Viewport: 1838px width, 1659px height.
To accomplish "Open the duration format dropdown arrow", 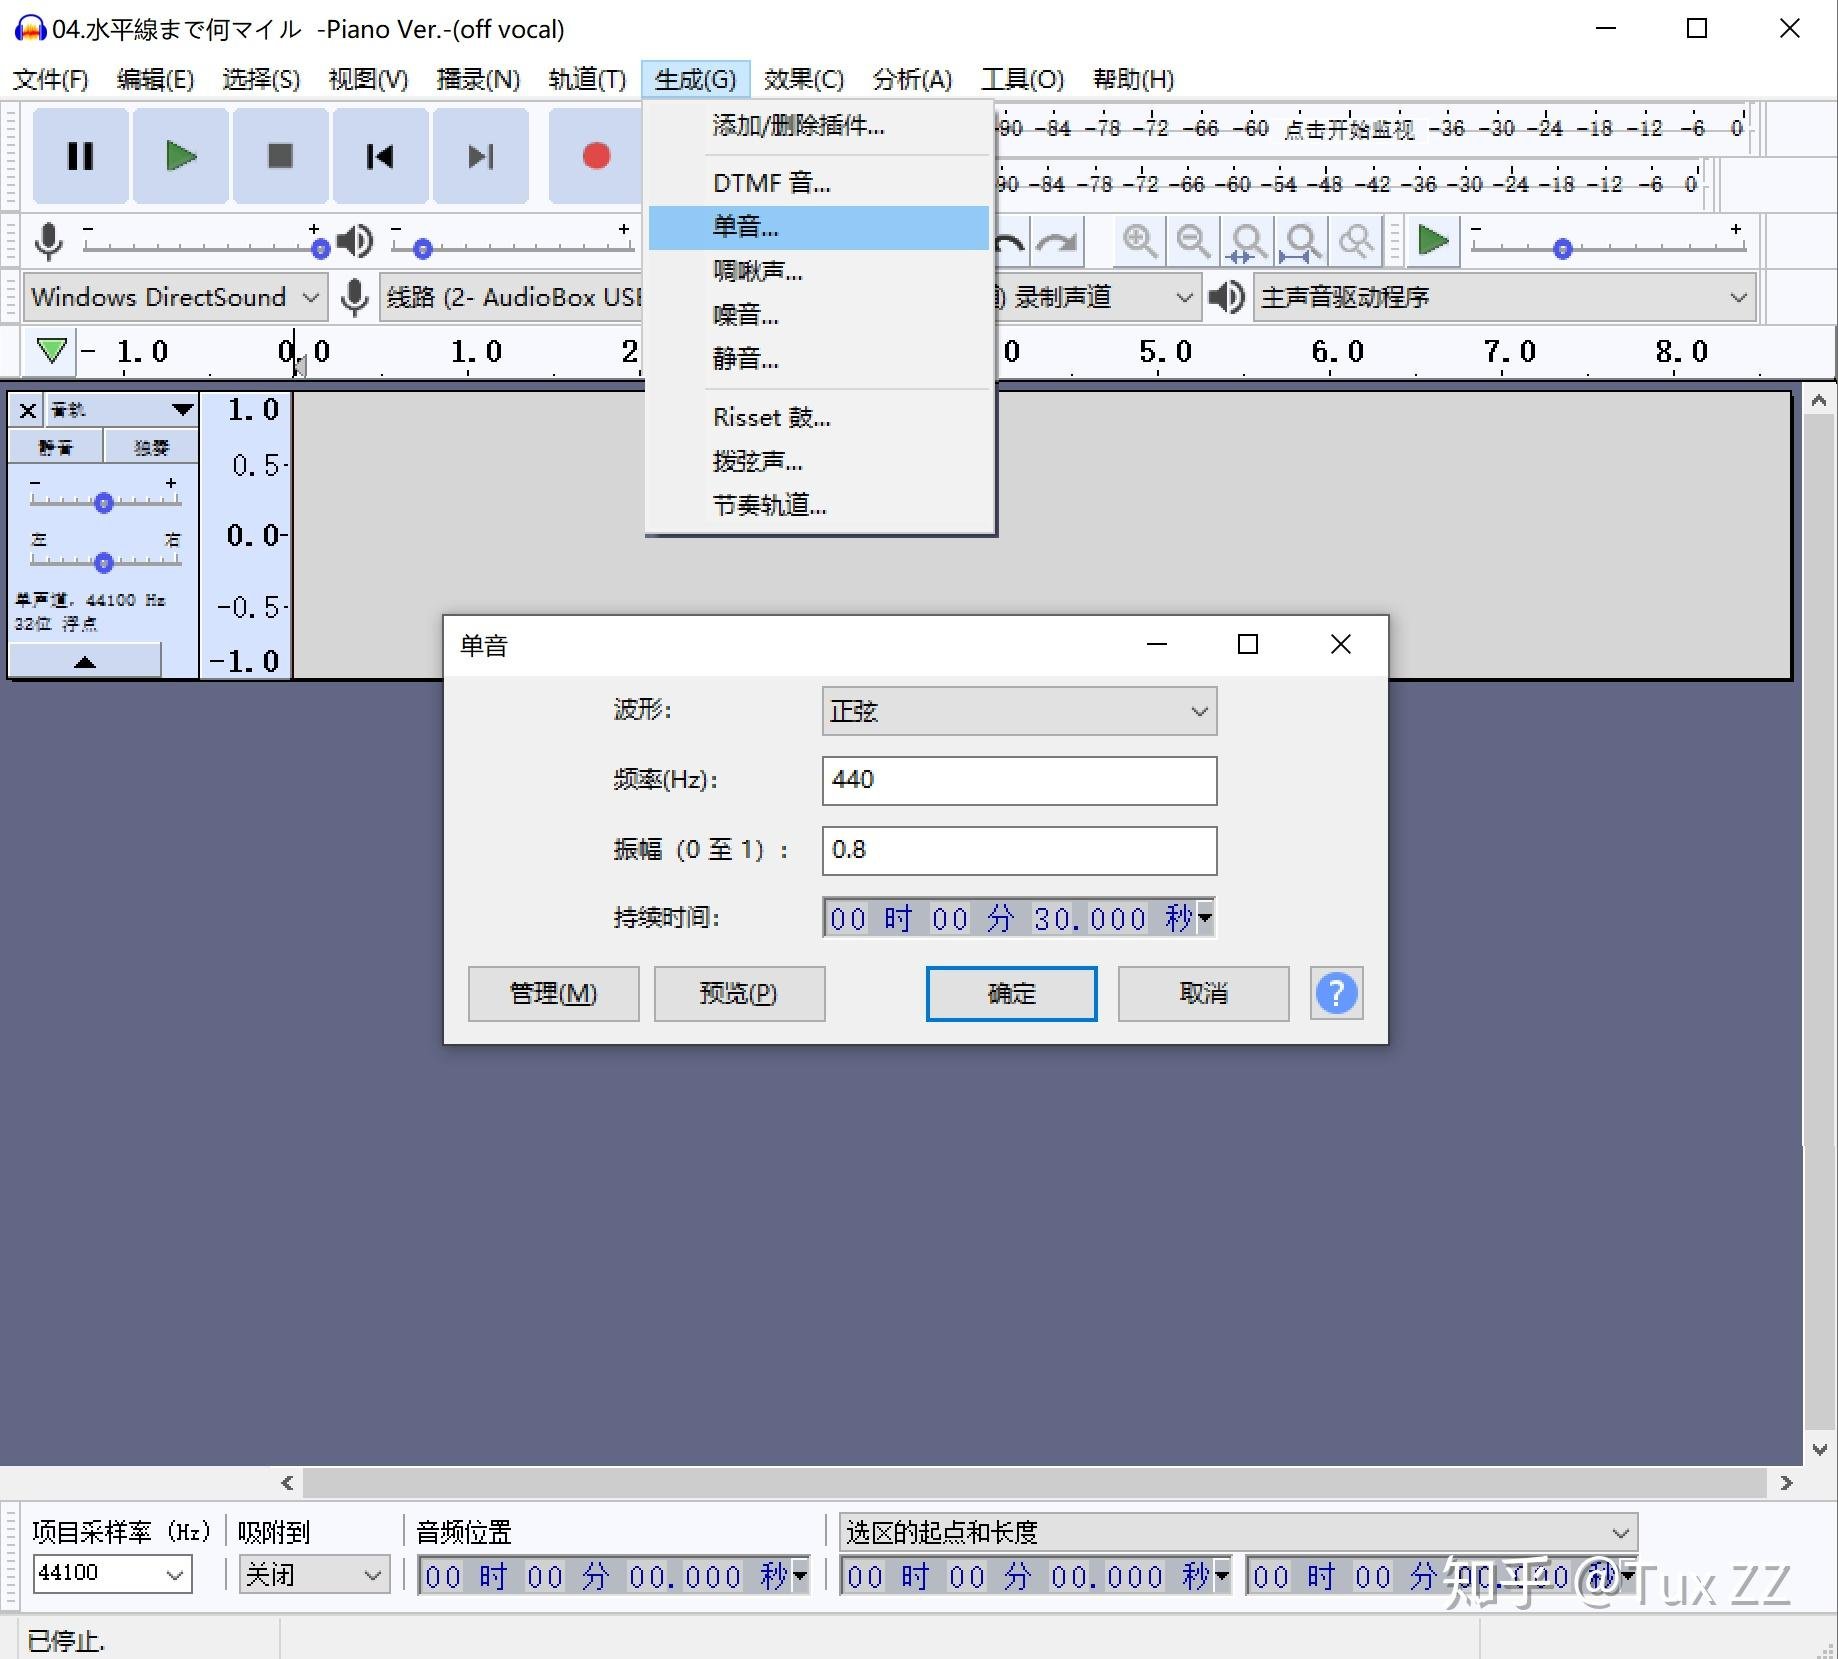I will pyautogui.click(x=1205, y=917).
